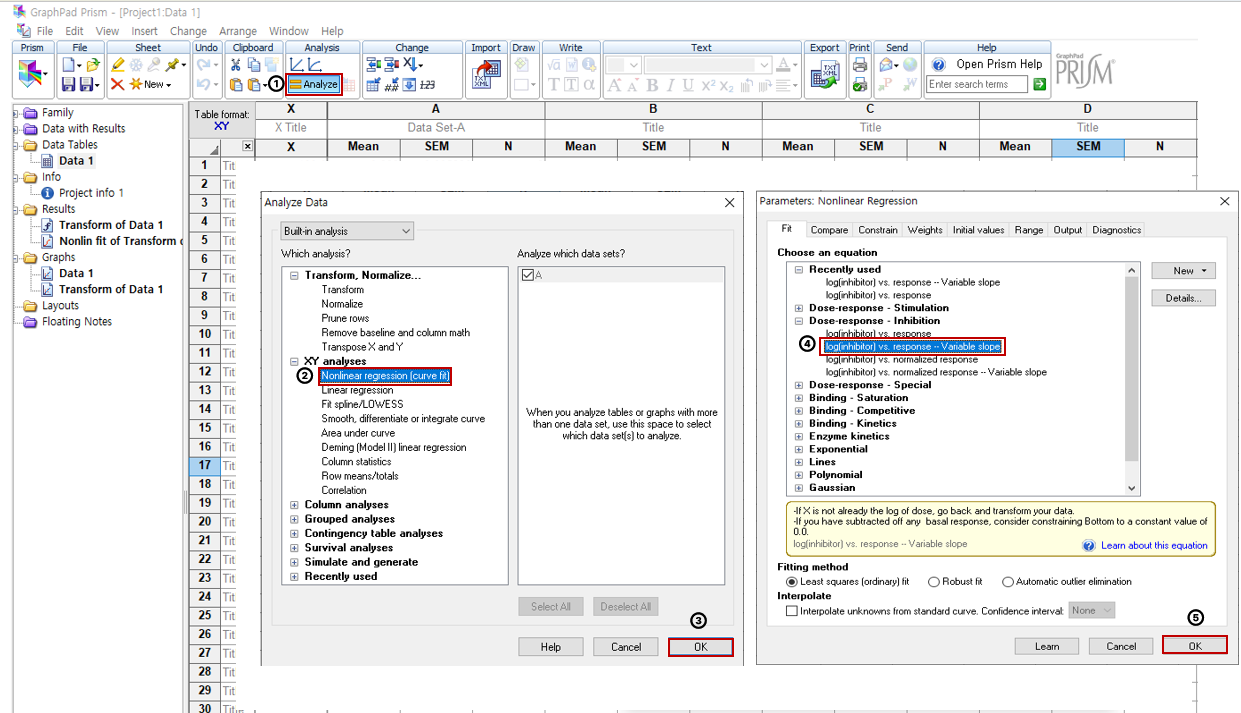Open the Edit menu
This screenshot has height=713, width=1241.
coord(74,31)
